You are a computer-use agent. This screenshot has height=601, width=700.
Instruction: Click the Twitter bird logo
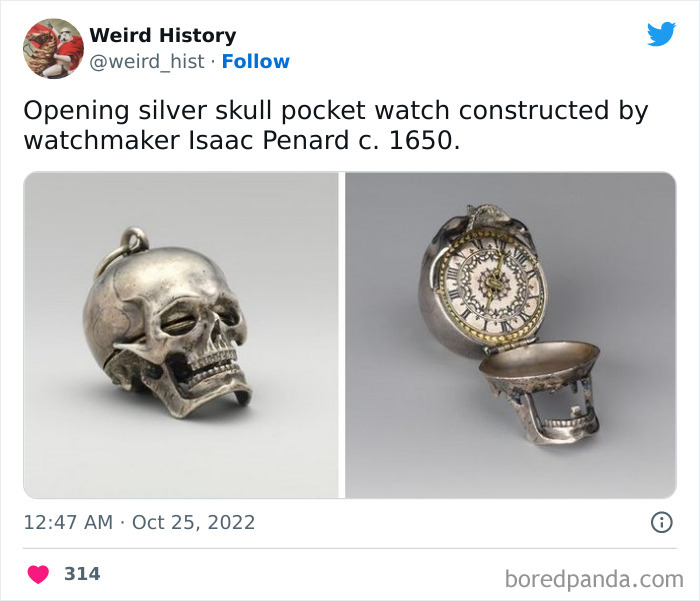[x=662, y=33]
